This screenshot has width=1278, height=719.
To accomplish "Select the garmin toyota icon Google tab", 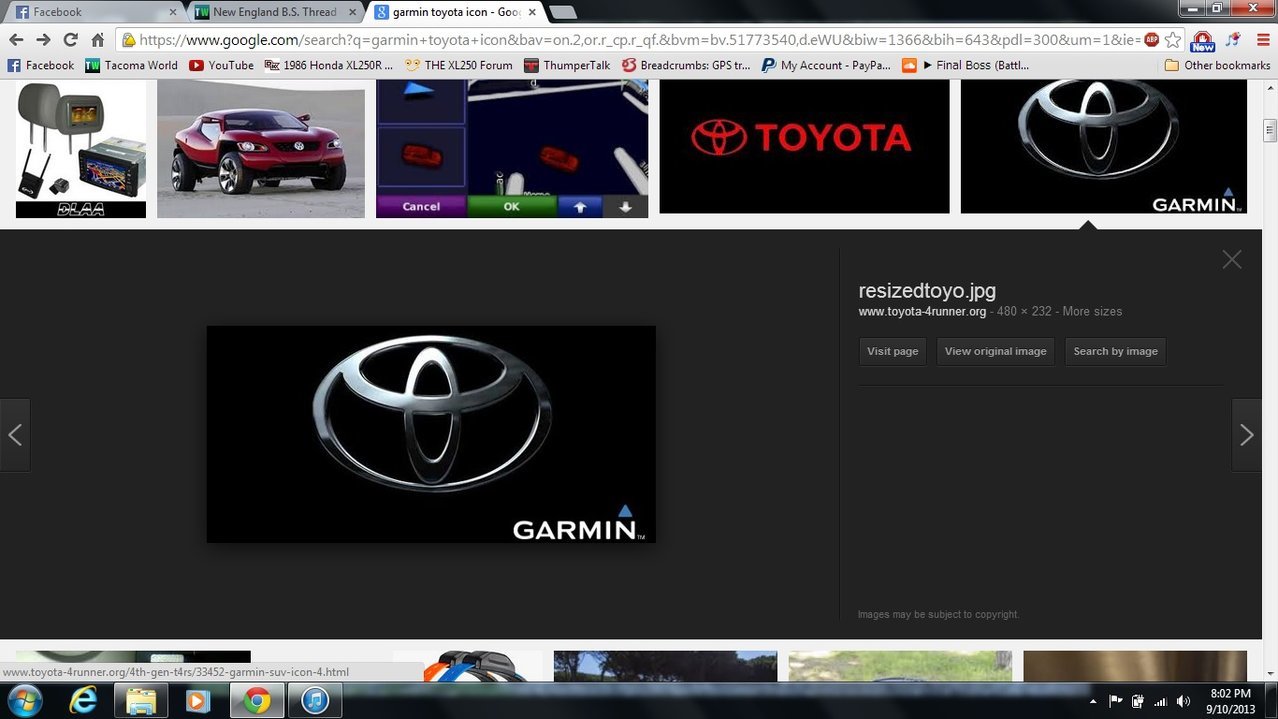I will (455, 12).
